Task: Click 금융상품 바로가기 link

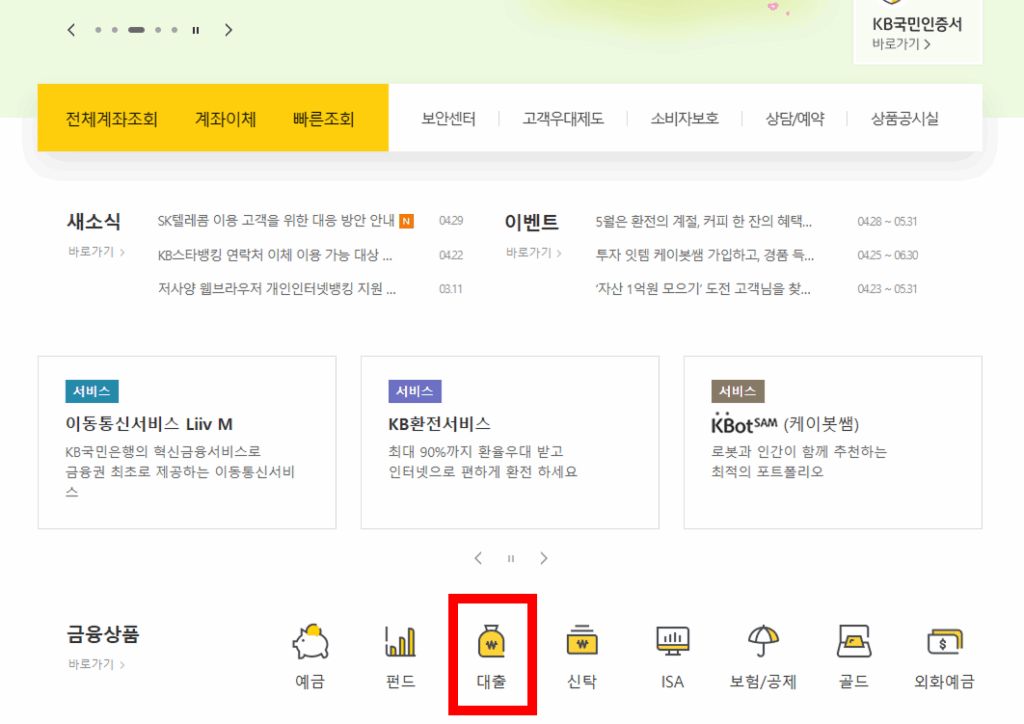Action: point(96,664)
